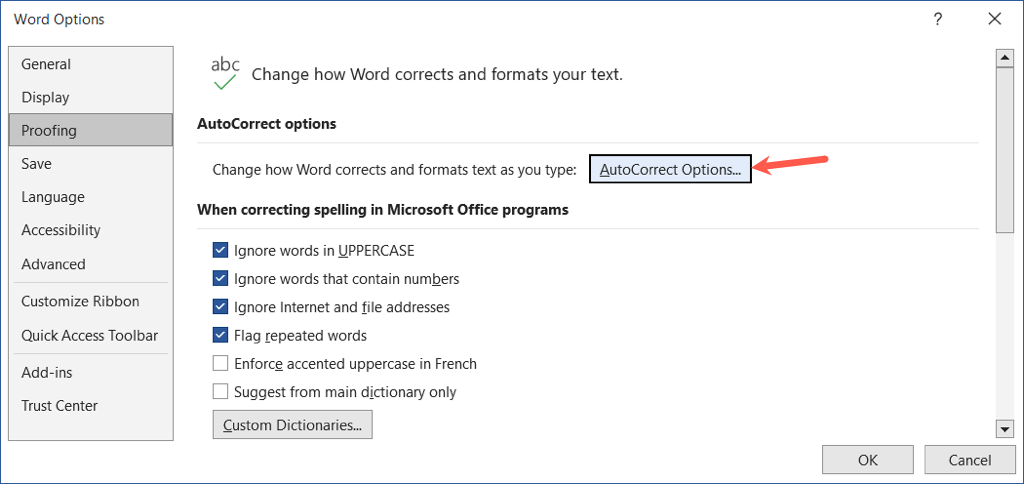
Task: Click the vertical scrollbar thumb
Action: coord(1005,150)
